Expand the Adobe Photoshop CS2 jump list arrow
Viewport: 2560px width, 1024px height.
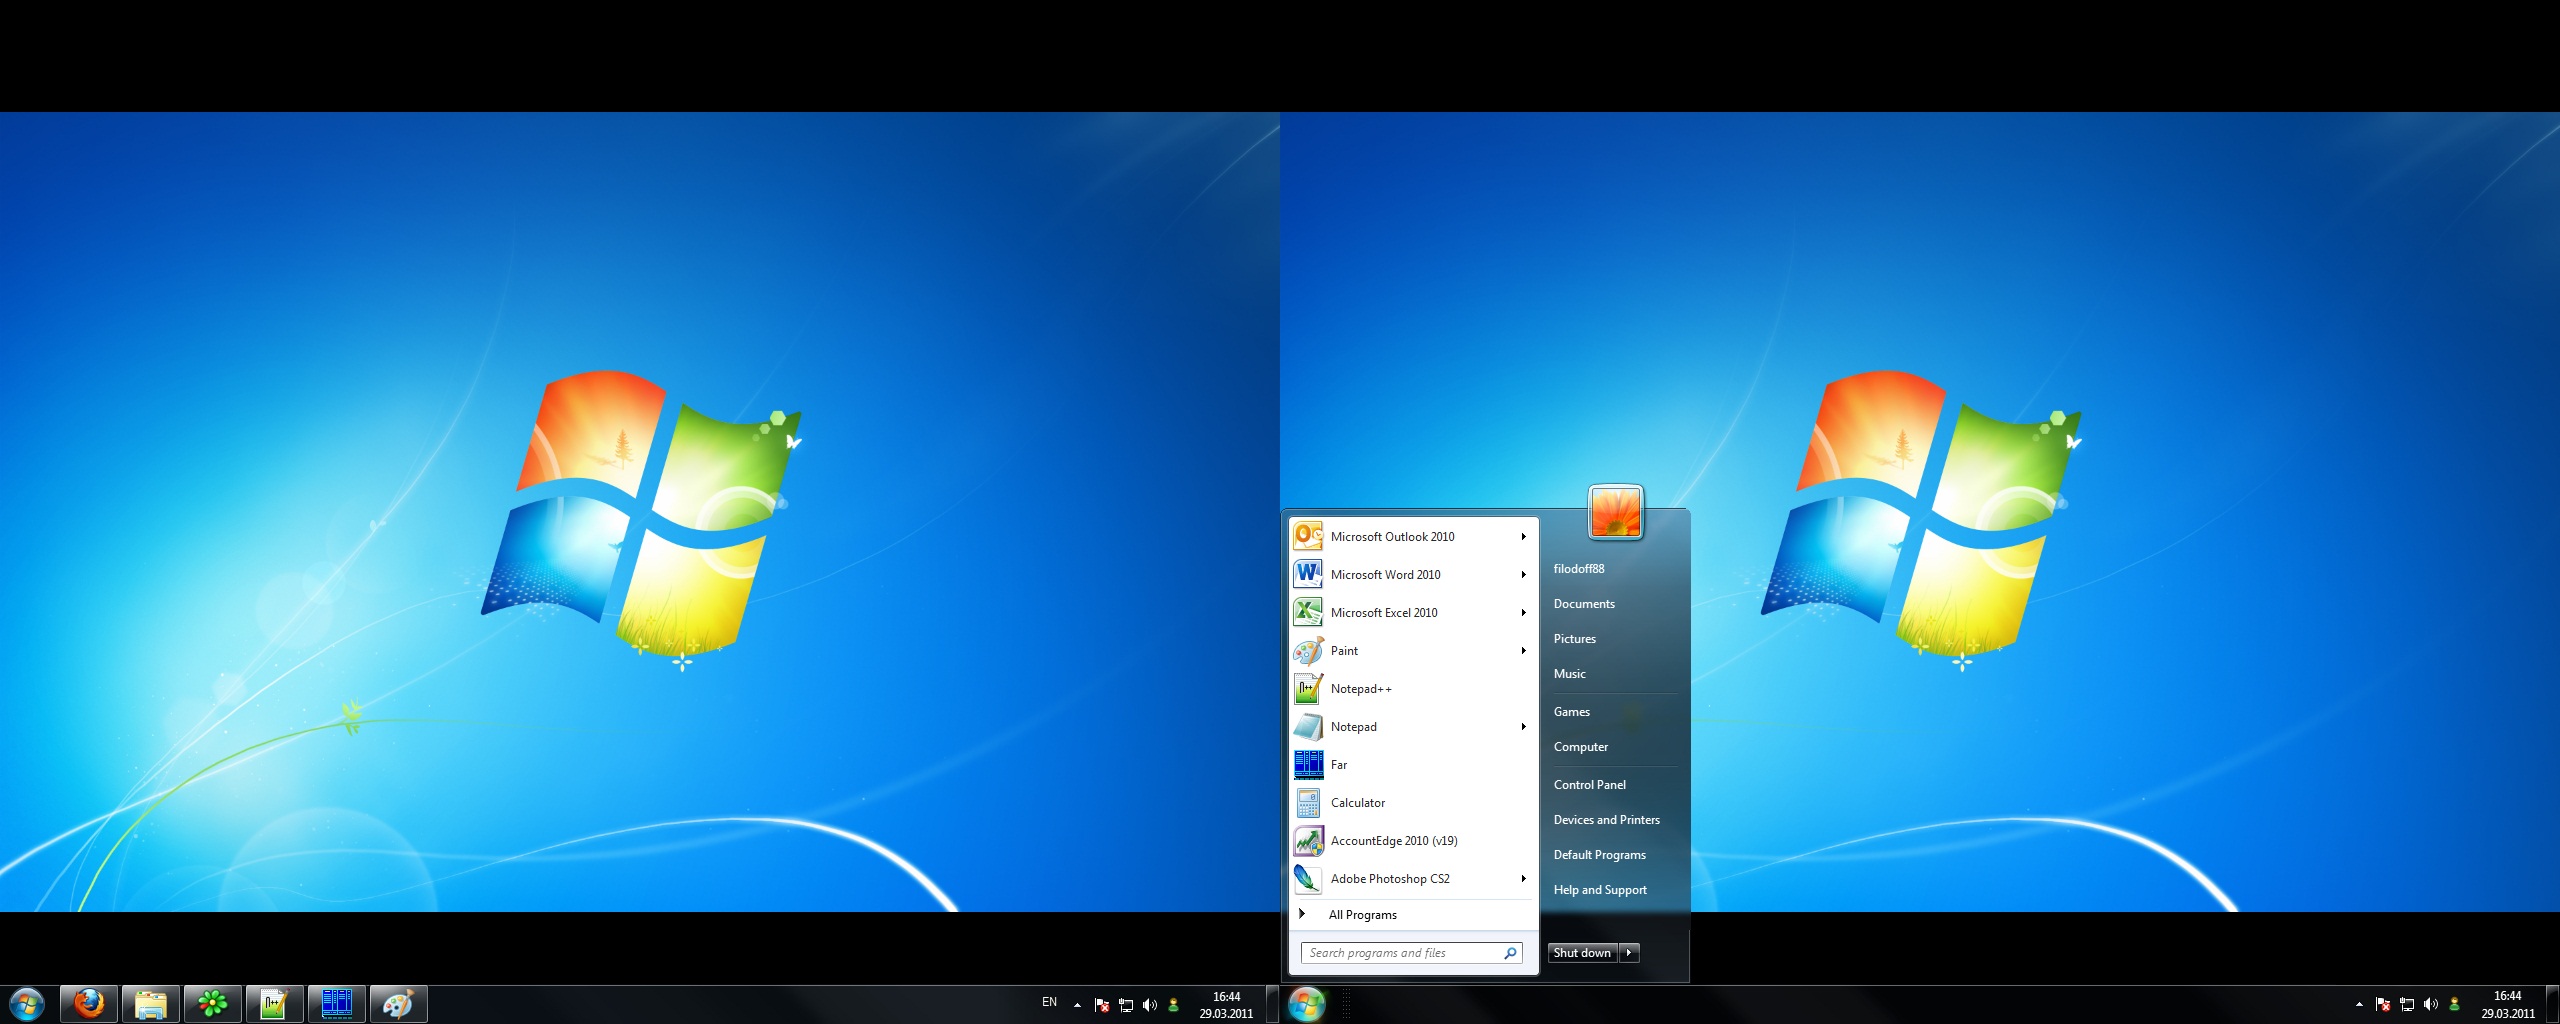point(1523,879)
